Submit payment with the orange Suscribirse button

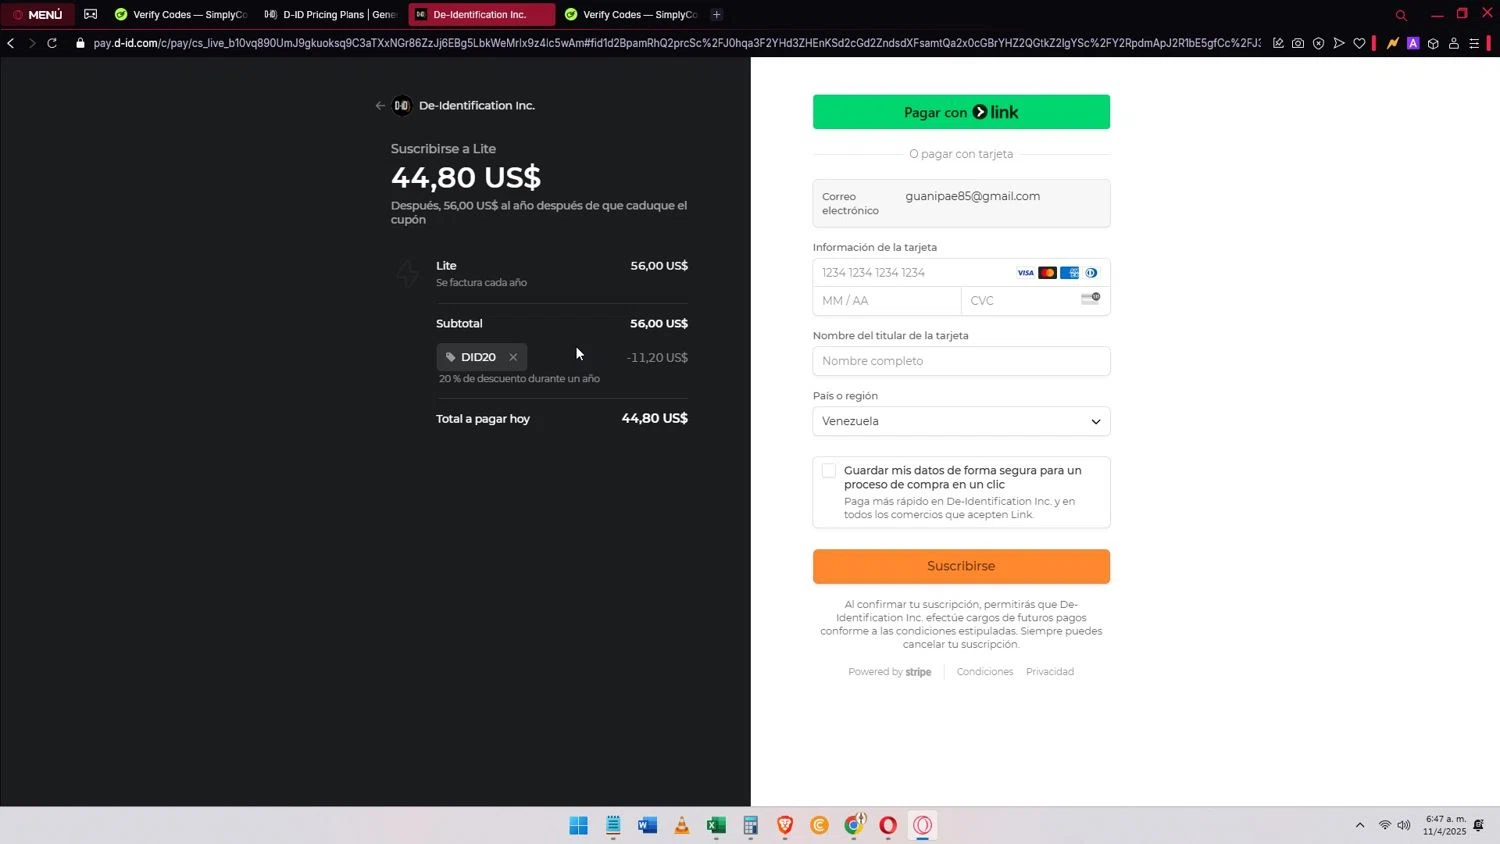(961, 566)
